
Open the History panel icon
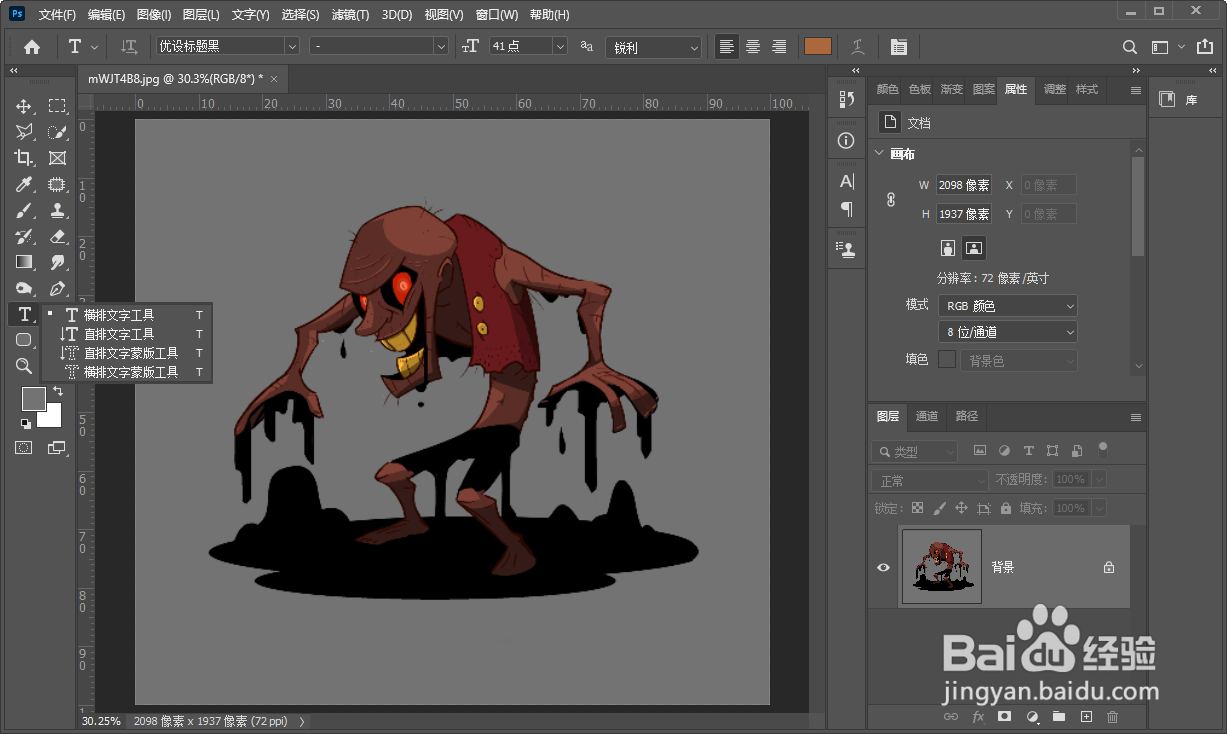pos(847,99)
